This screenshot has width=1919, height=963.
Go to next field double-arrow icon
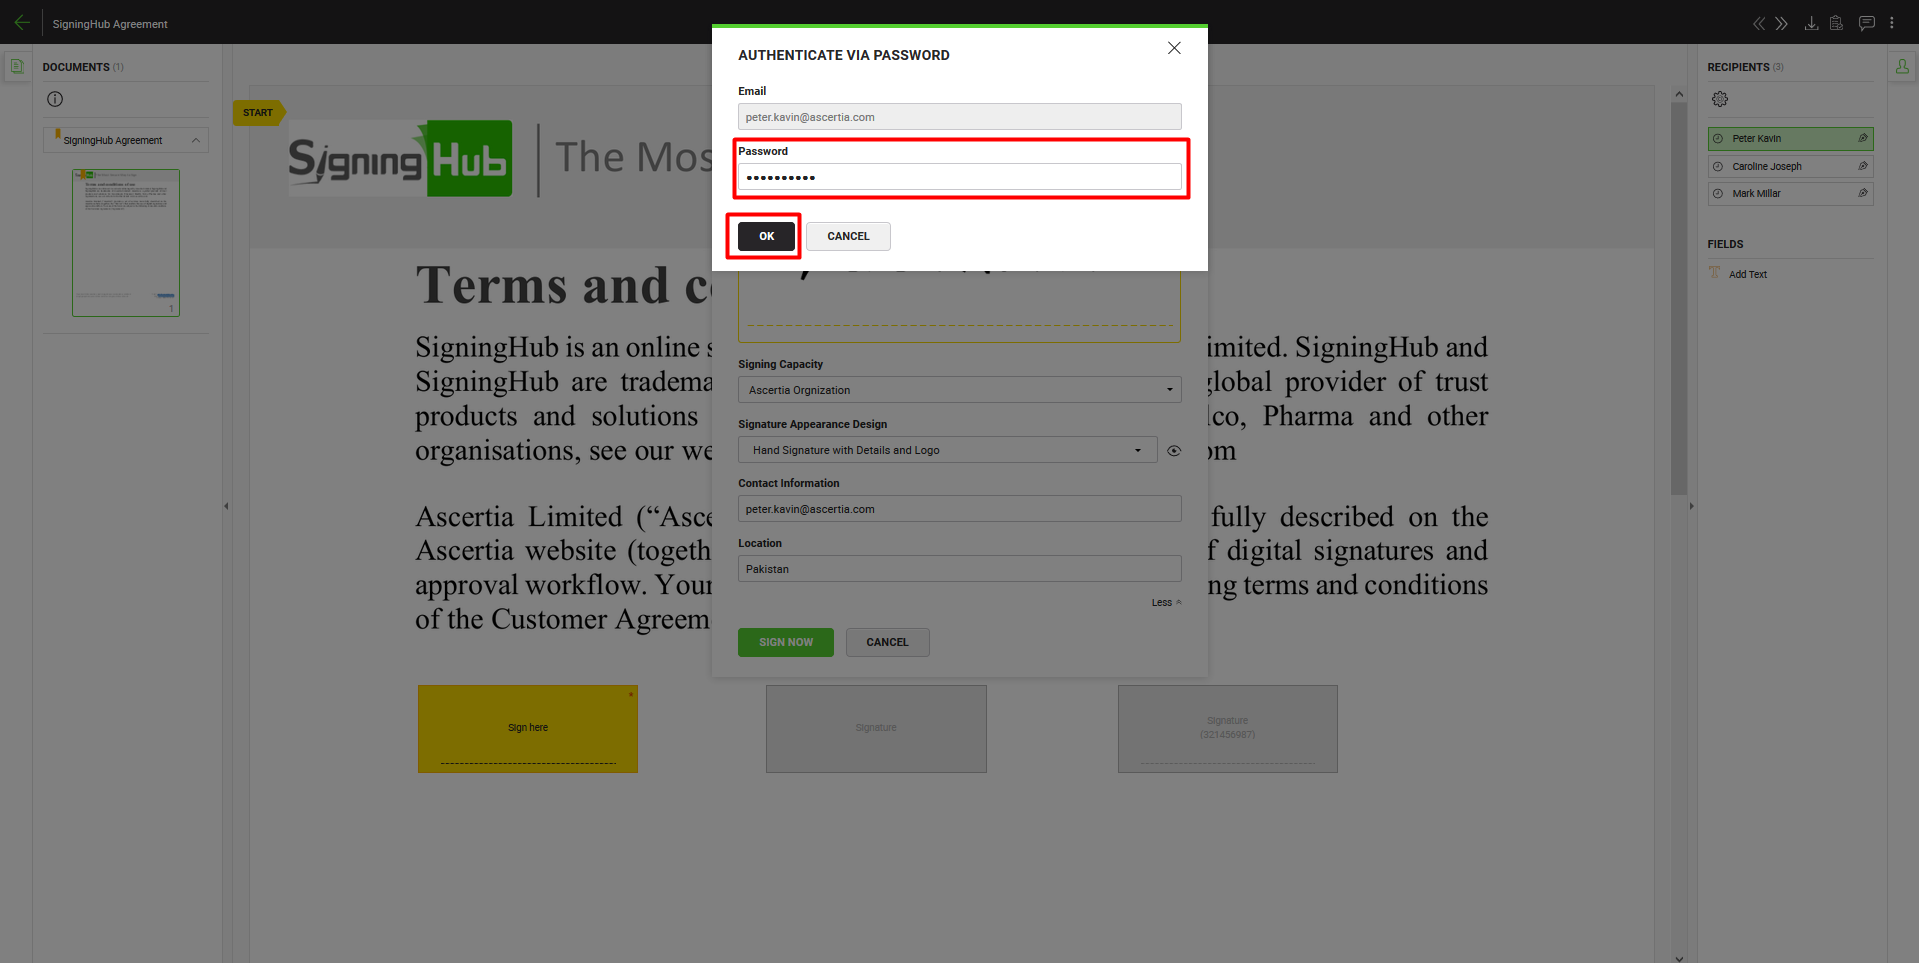(1782, 23)
